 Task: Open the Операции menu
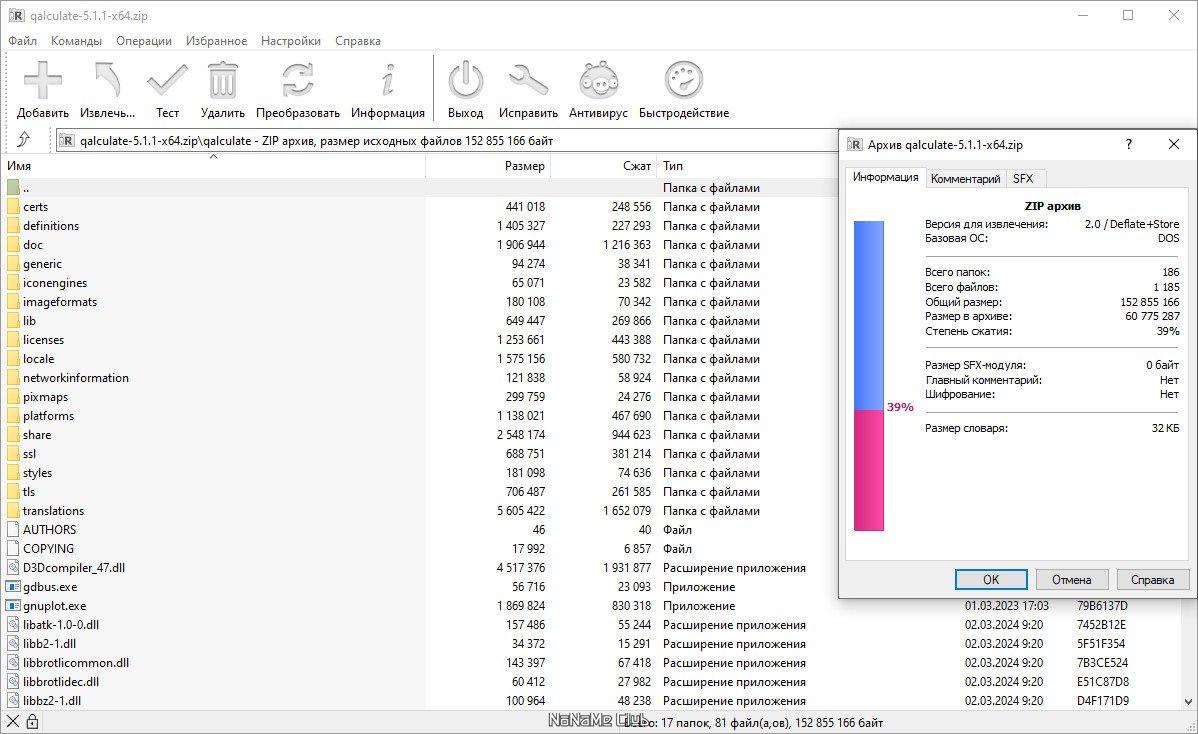[x=144, y=40]
